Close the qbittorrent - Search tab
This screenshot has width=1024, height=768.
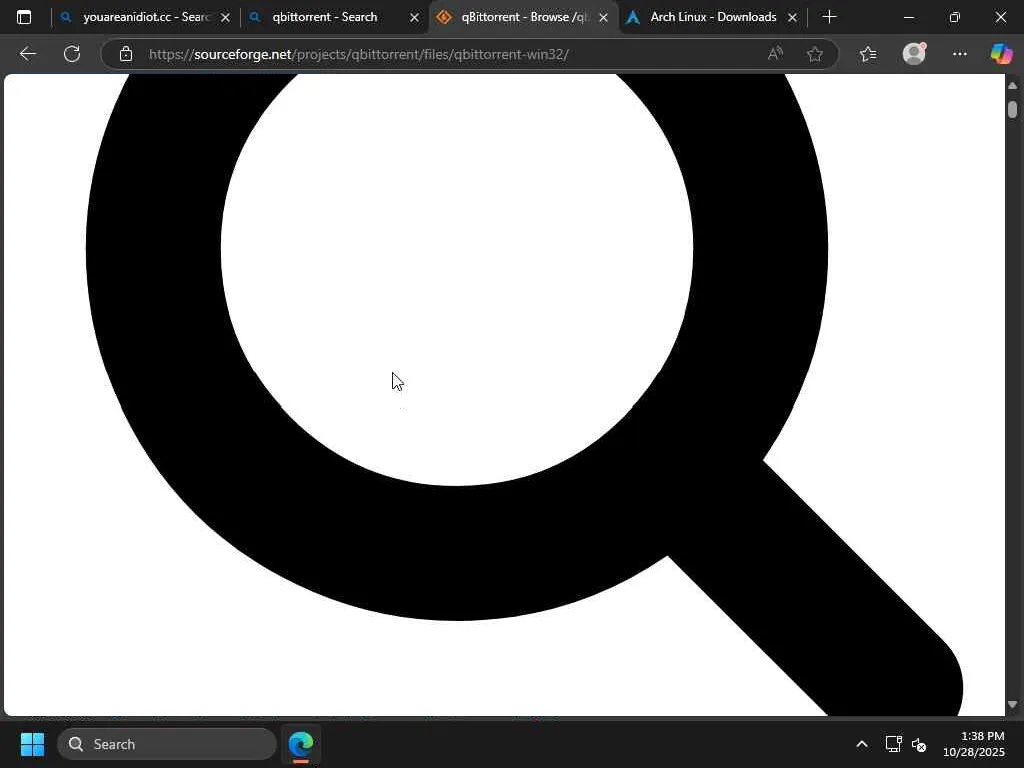[x=414, y=18]
